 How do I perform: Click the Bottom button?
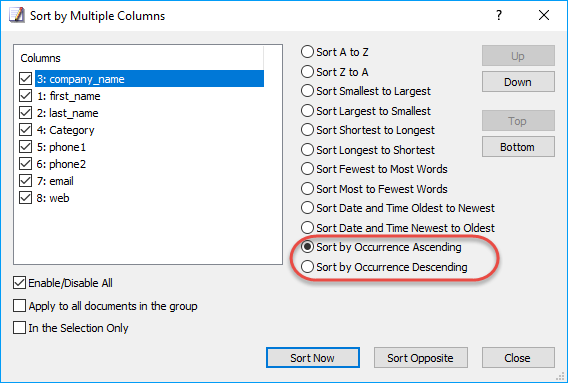(x=518, y=147)
